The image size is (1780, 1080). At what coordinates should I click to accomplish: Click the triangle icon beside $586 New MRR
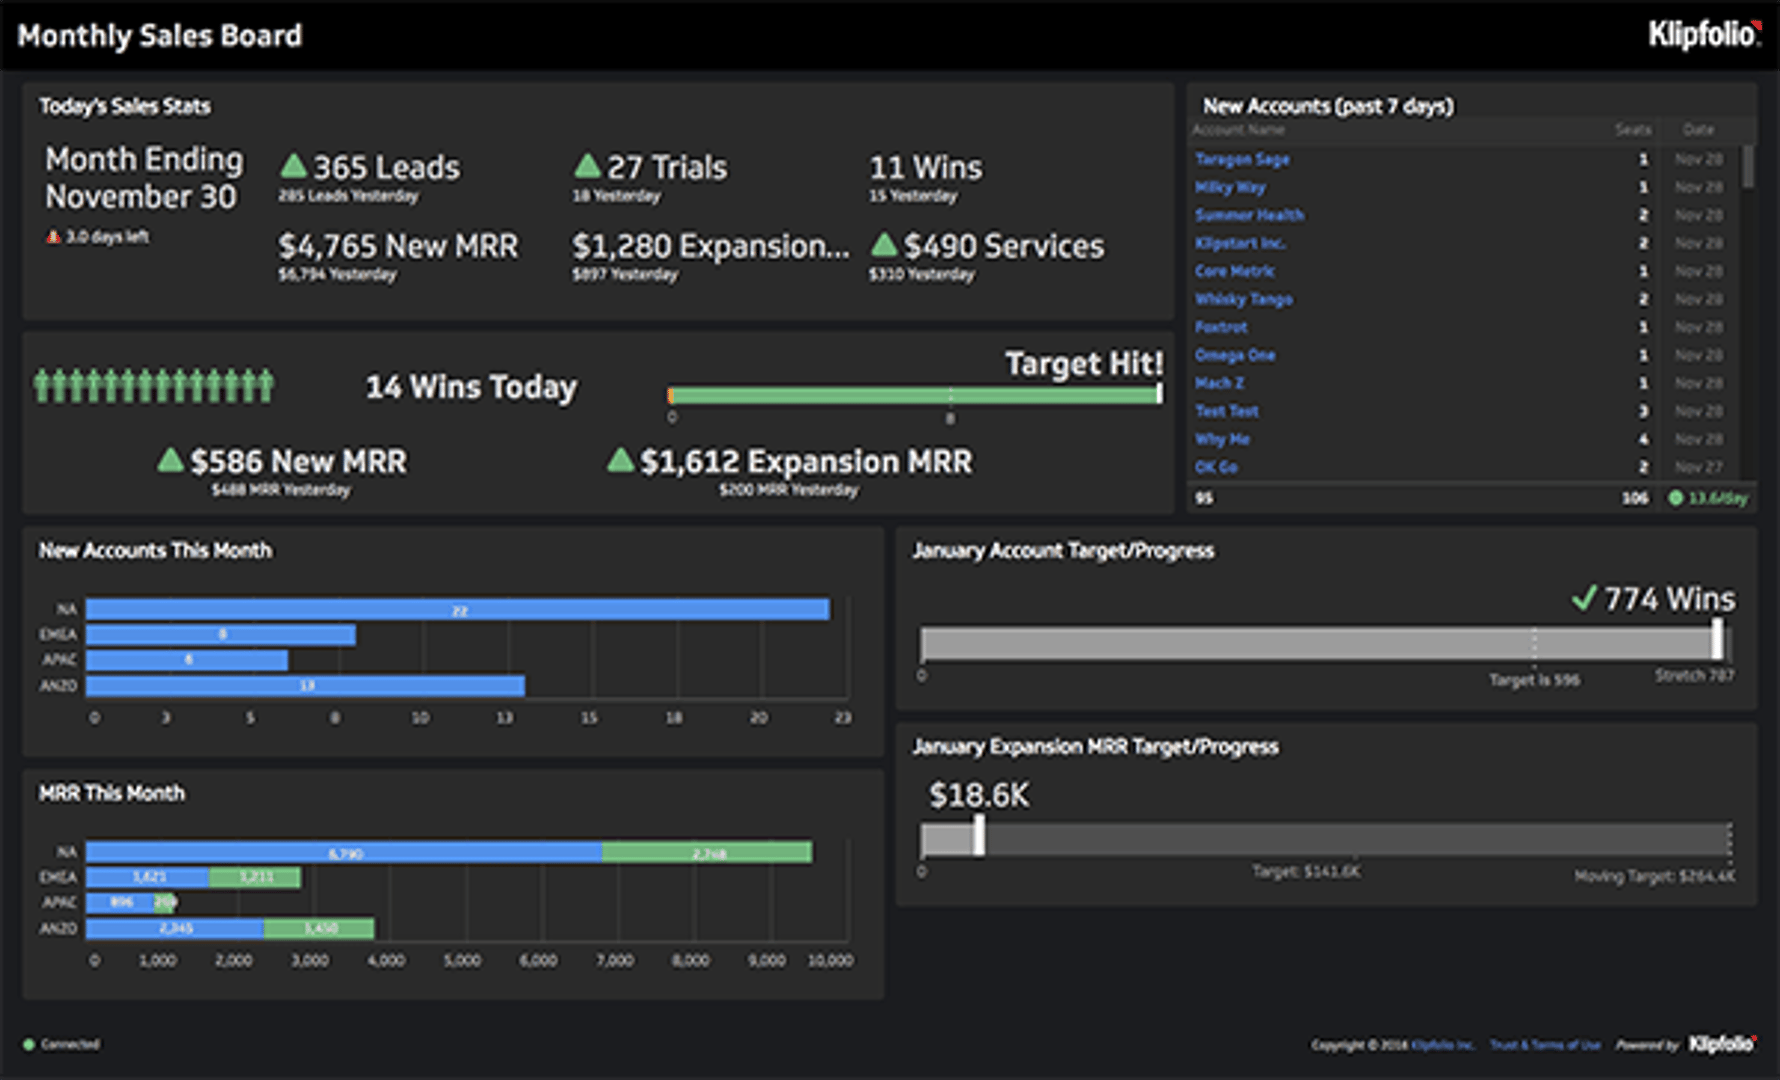click(x=170, y=460)
